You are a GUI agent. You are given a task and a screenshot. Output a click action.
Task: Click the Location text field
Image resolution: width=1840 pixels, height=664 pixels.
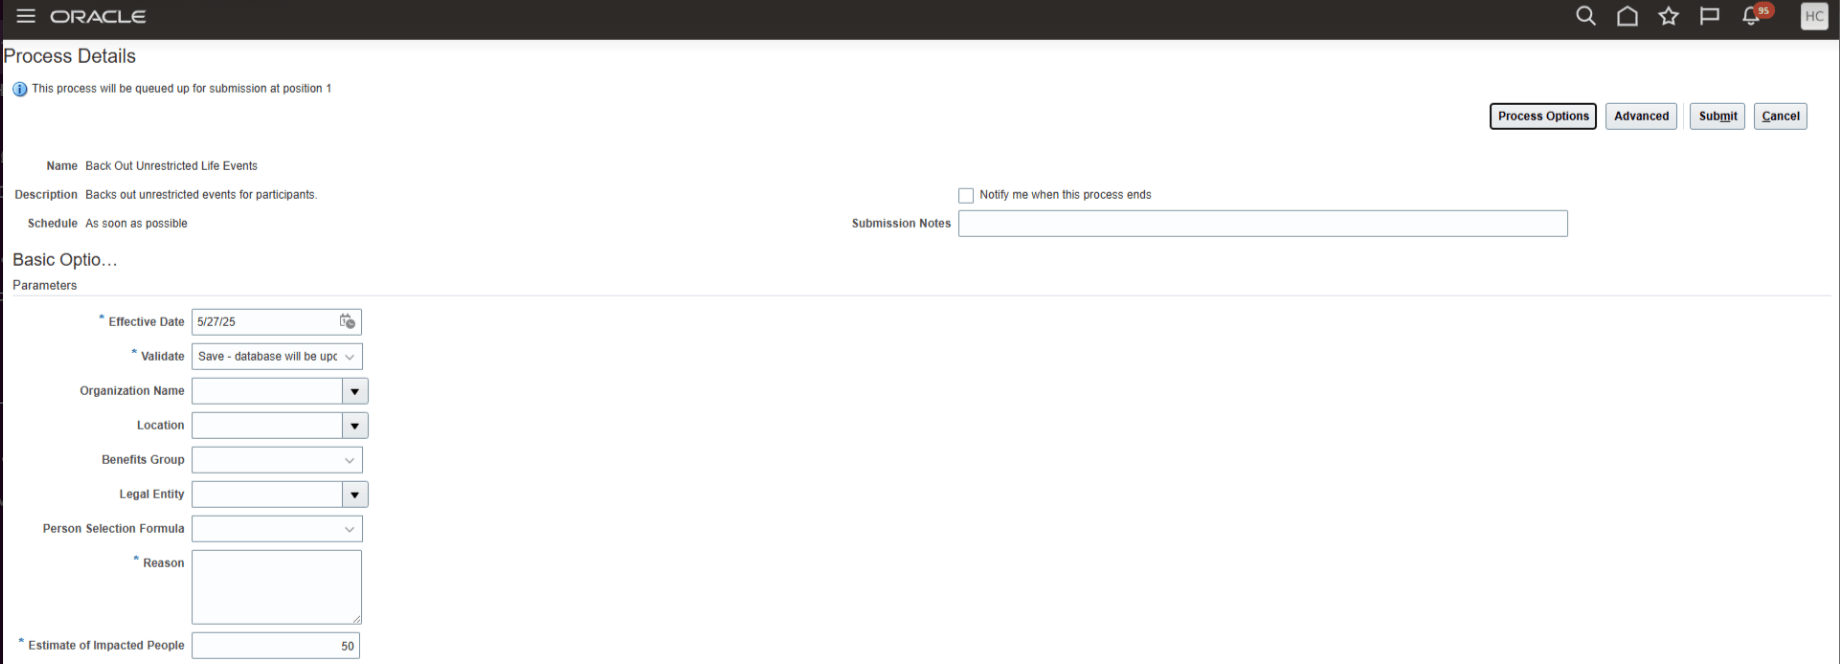[x=267, y=426]
